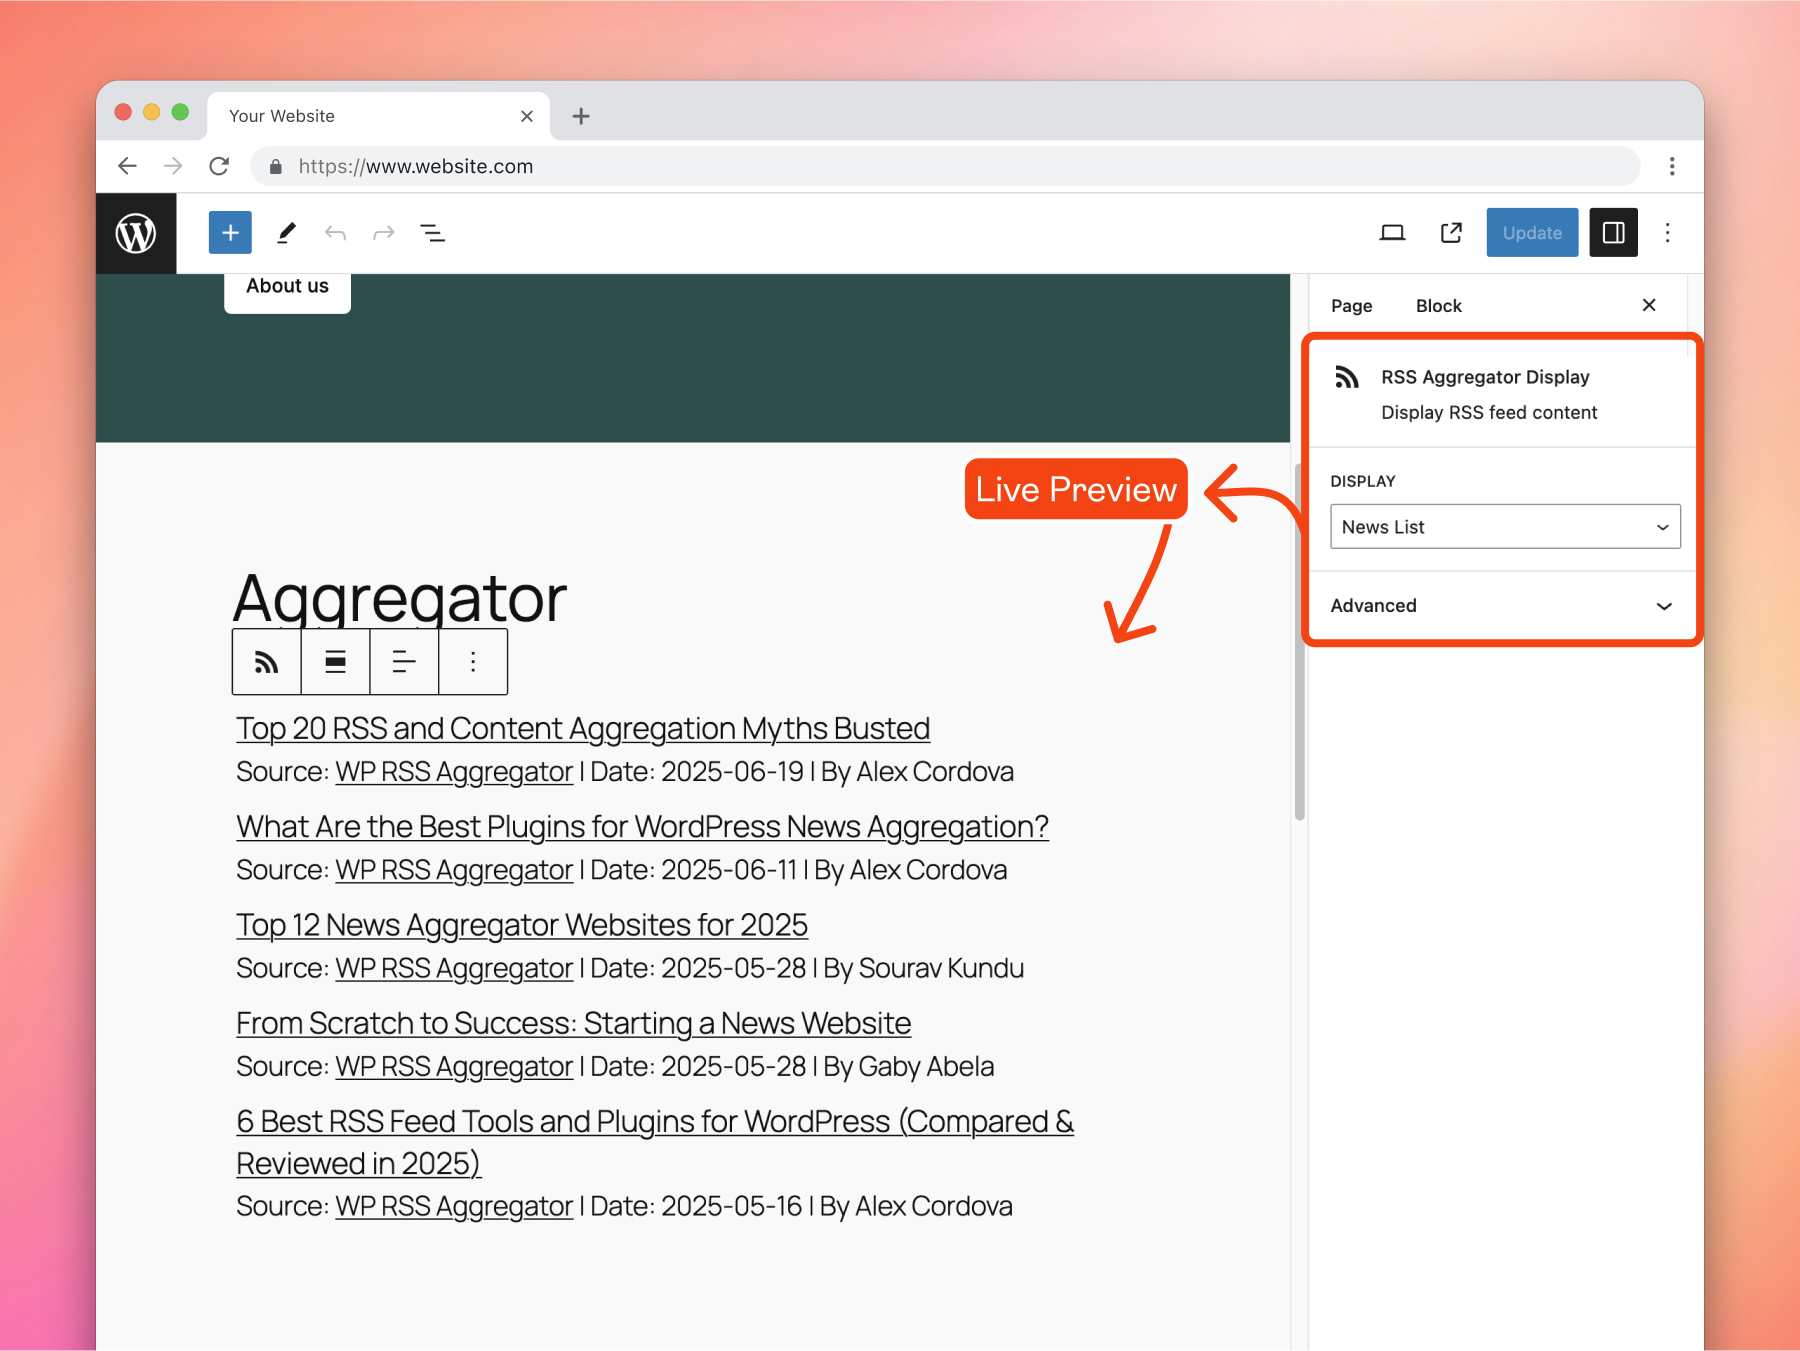The image size is (1800, 1351).
Task: Click WP RSS Aggregator source dated 2025-05-16
Action: click(454, 1206)
